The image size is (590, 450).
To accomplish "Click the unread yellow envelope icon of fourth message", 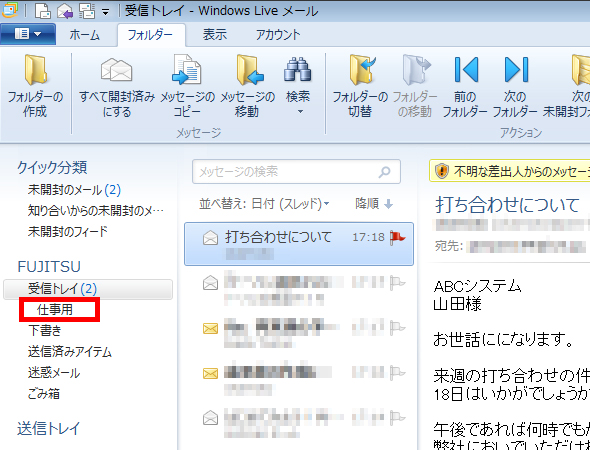I will [x=210, y=373].
